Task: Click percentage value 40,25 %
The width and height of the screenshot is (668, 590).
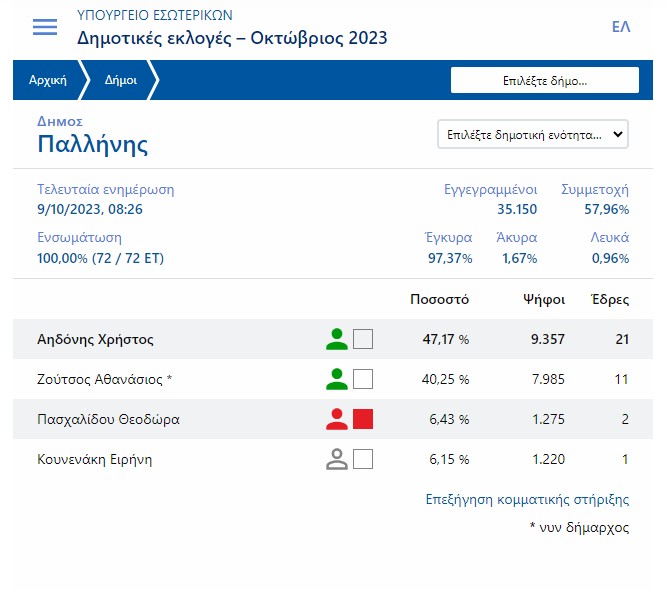Action: [x=445, y=379]
